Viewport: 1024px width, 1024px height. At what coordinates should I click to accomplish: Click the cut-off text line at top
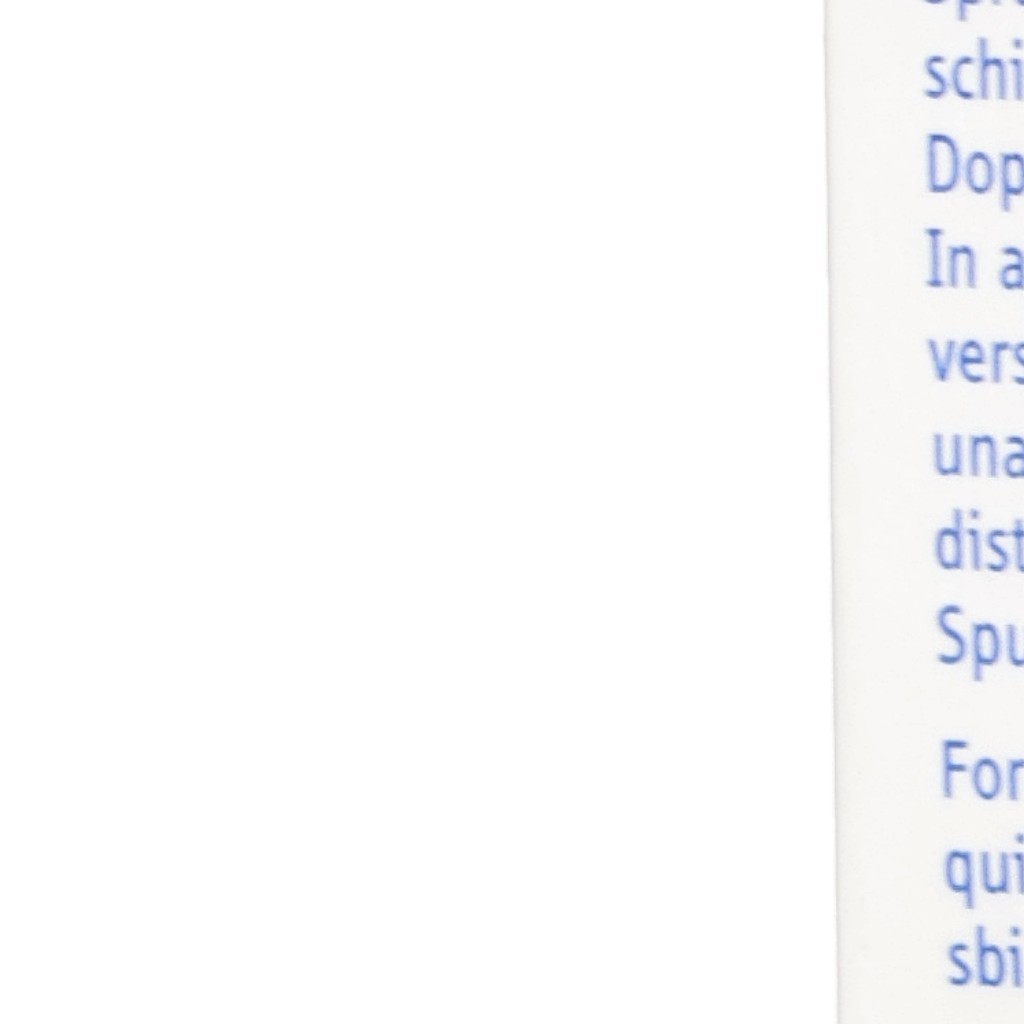click(973, 8)
